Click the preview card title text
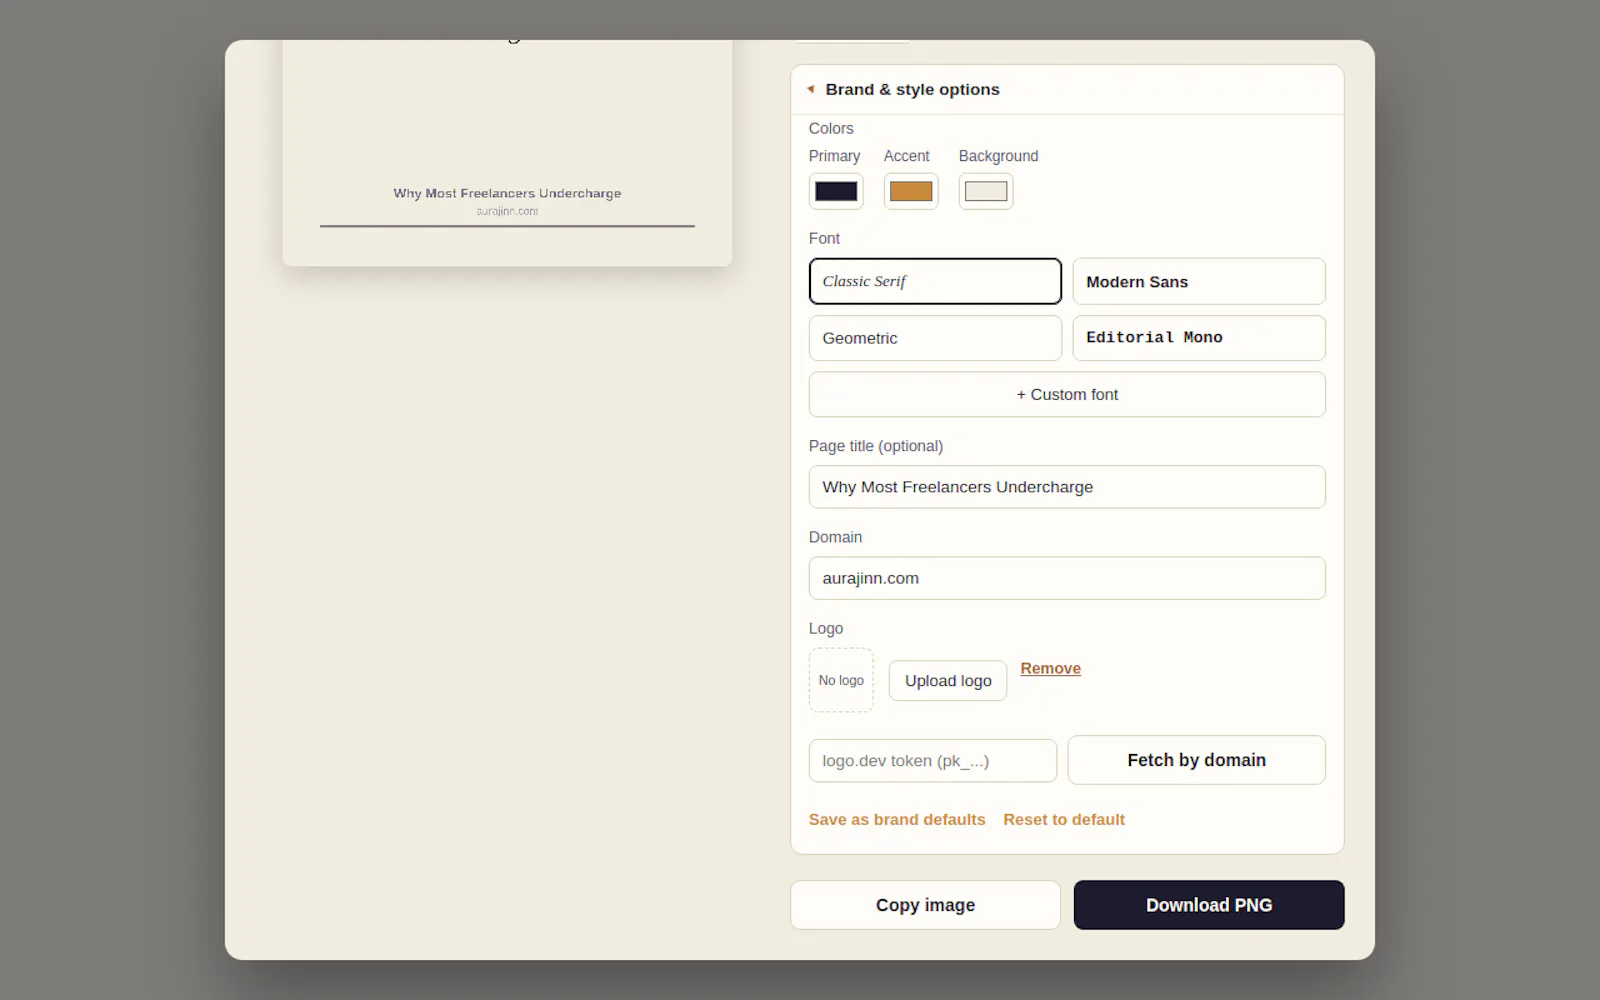This screenshot has height=1000, width=1600. [507, 193]
